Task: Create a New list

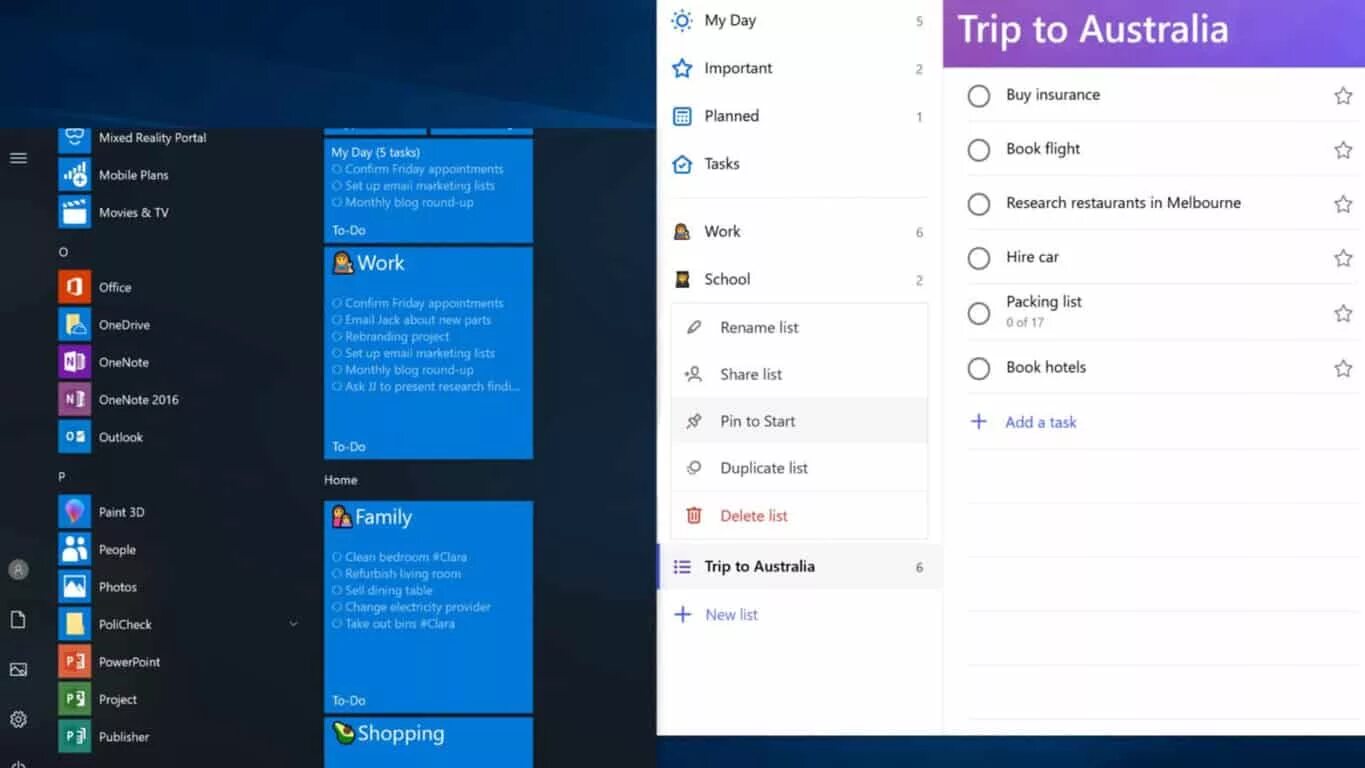Action: 716,615
